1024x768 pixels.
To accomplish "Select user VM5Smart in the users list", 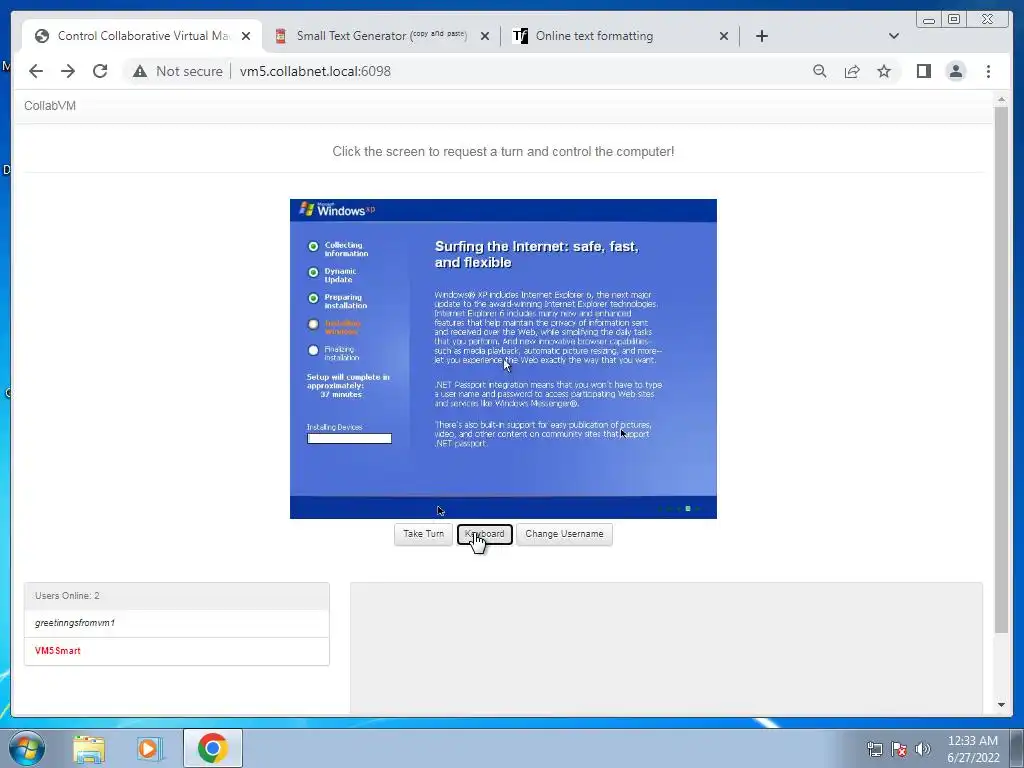I will coord(176,651).
